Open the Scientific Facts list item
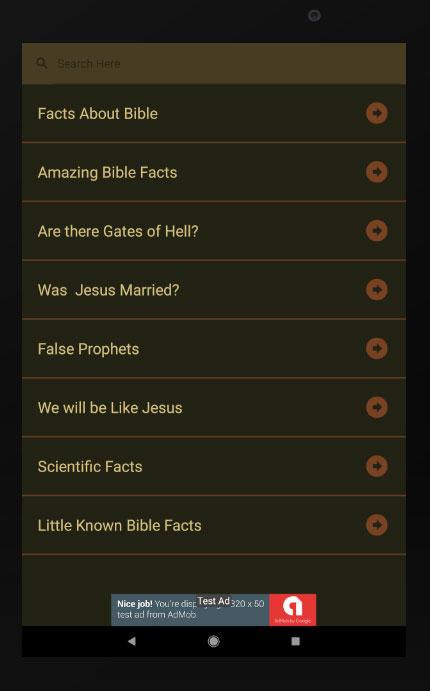The width and height of the screenshot is (430, 691). click(214, 466)
